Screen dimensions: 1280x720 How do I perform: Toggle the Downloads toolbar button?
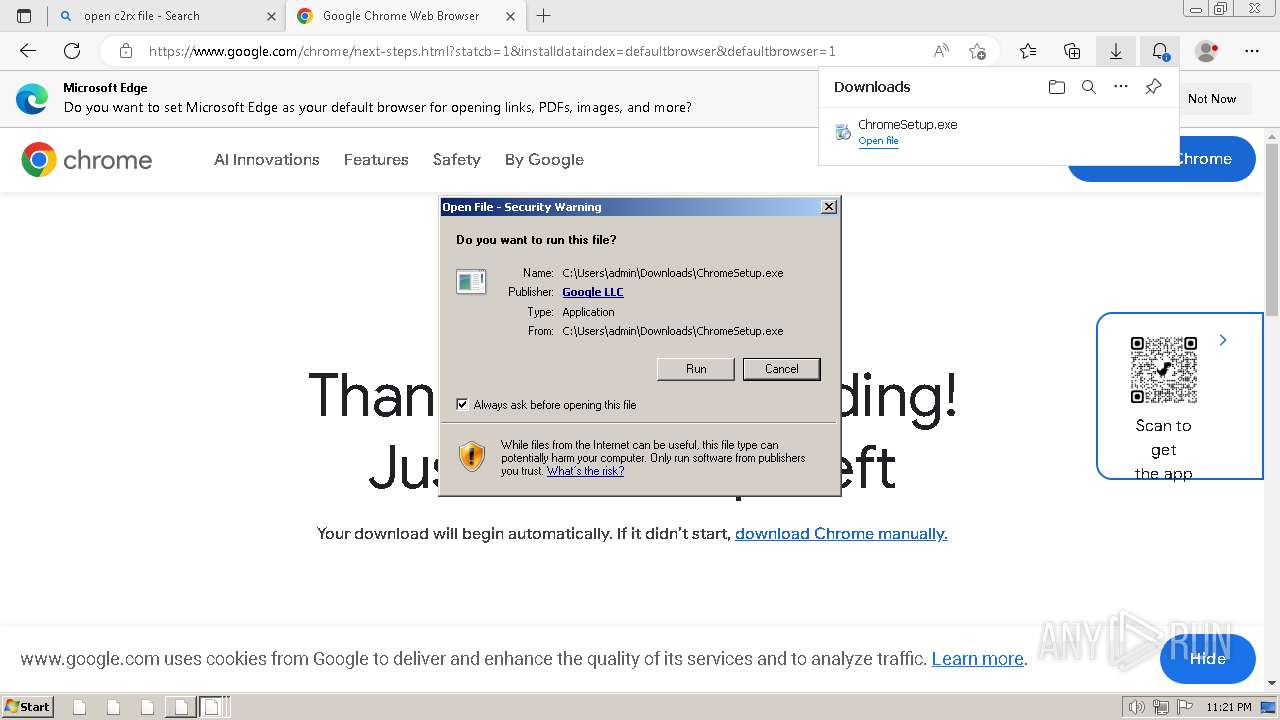[x=1116, y=51]
